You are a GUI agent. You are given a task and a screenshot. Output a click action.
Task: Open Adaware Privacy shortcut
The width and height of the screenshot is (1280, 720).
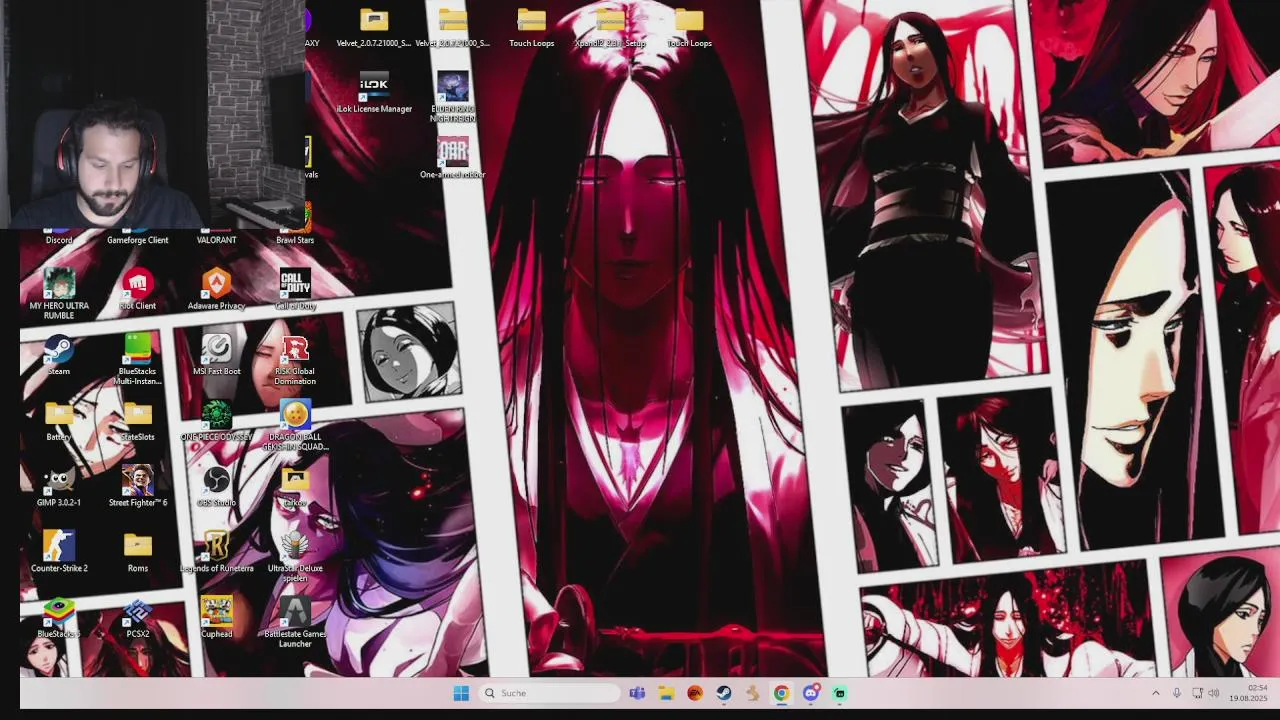coord(216,290)
